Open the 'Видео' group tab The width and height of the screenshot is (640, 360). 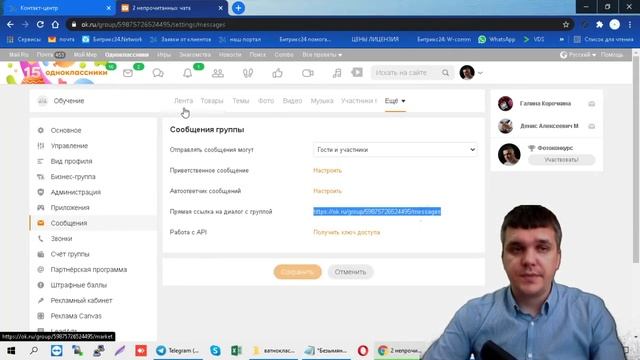point(292,101)
